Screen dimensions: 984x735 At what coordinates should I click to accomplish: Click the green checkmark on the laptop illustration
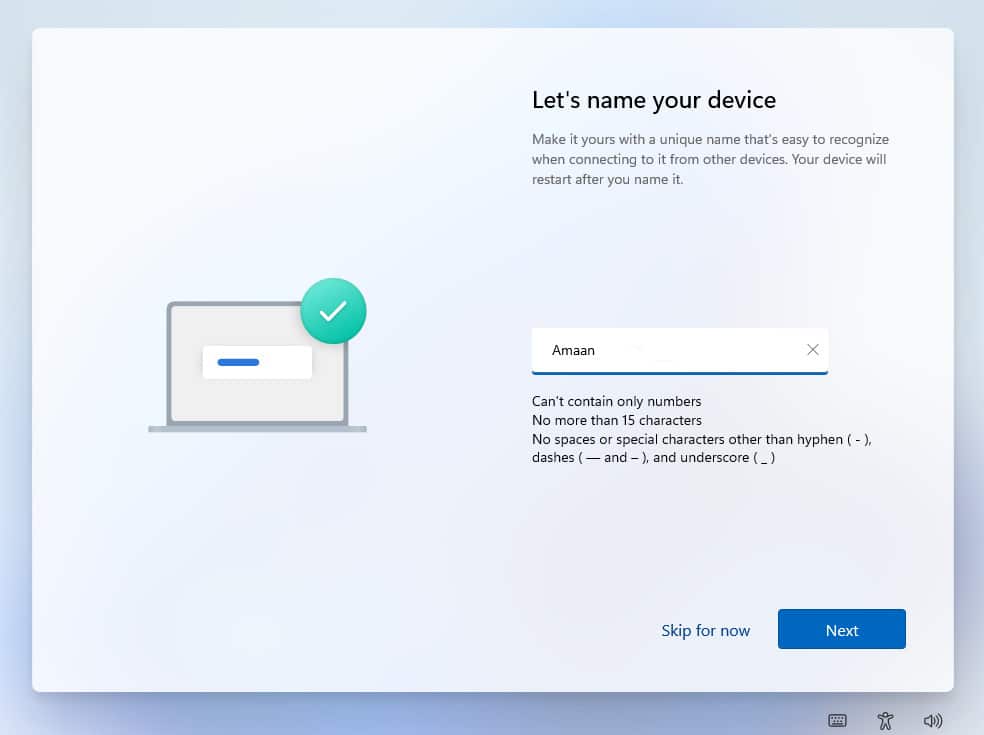pyautogui.click(x=333, y=311)
